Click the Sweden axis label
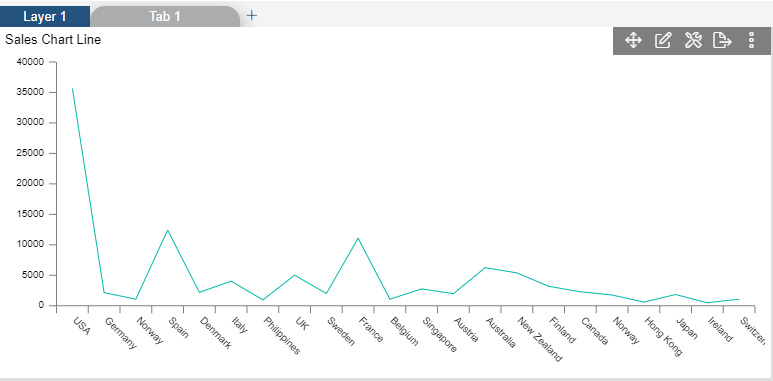773x381 pixels. (341, 332)
